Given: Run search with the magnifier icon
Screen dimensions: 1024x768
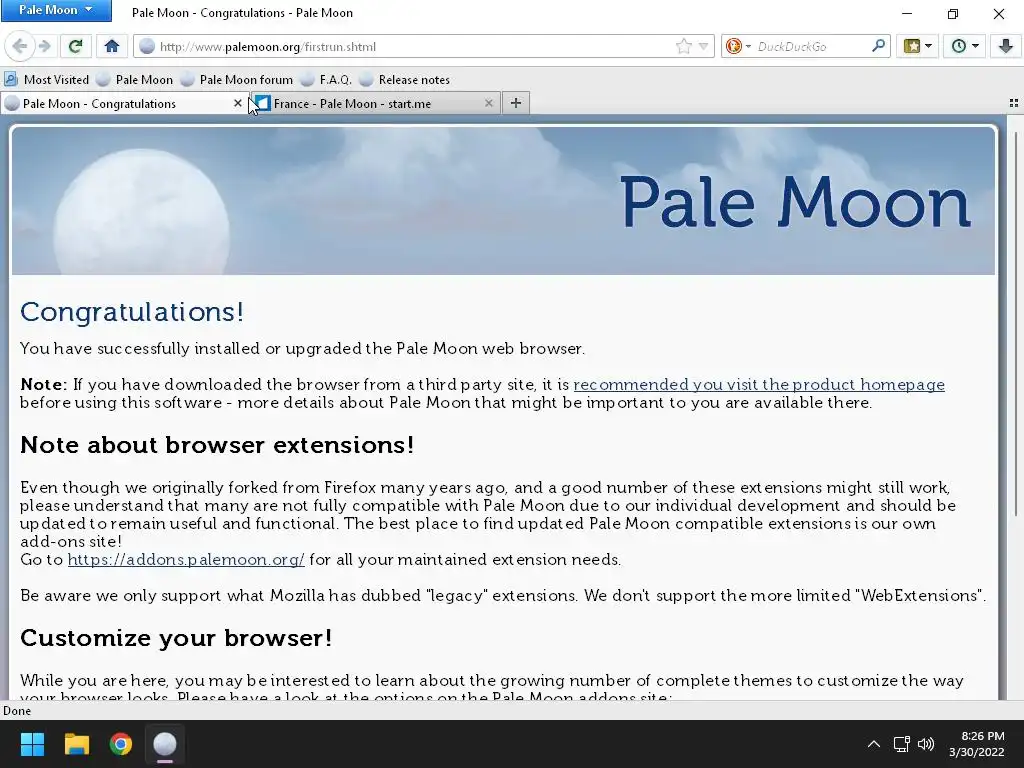Looking at the screenshot, I should point(878,46).
